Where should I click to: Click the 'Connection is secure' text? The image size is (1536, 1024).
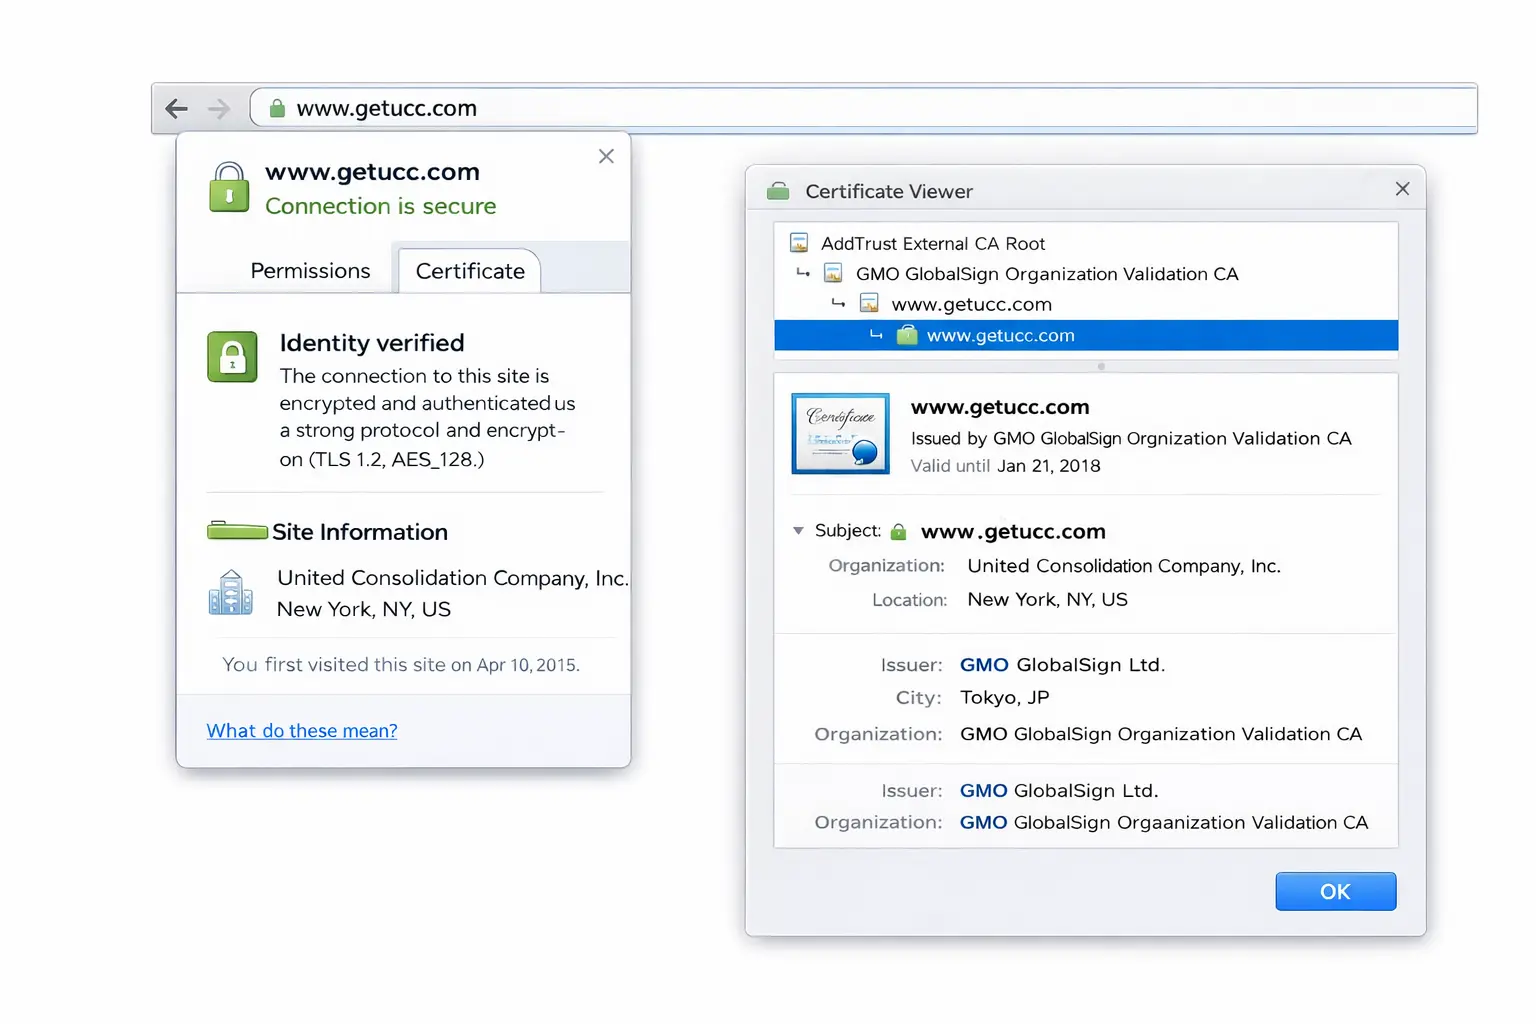pyautogui.click(x=380, y=206)
